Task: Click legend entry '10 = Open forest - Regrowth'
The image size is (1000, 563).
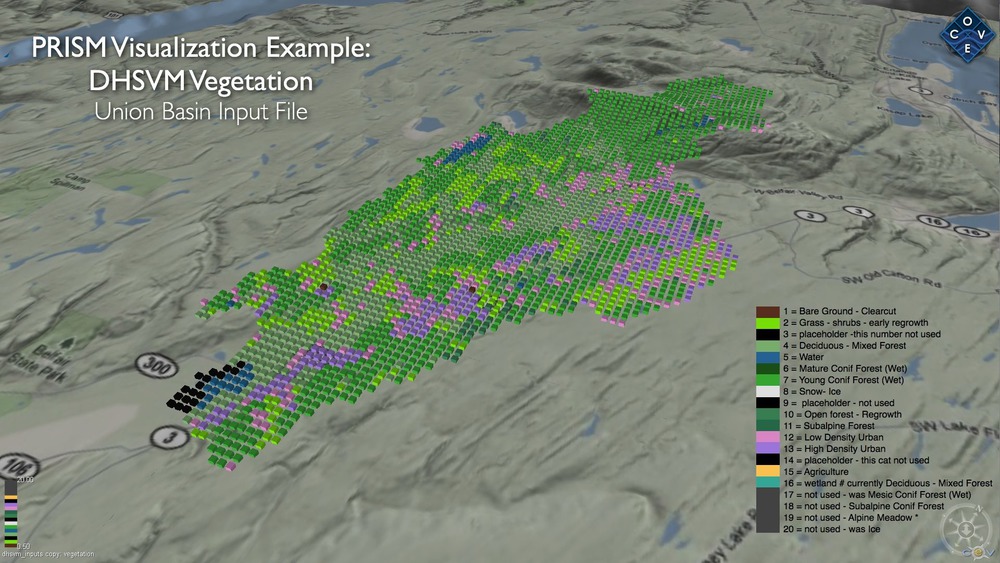Action: 842,414
